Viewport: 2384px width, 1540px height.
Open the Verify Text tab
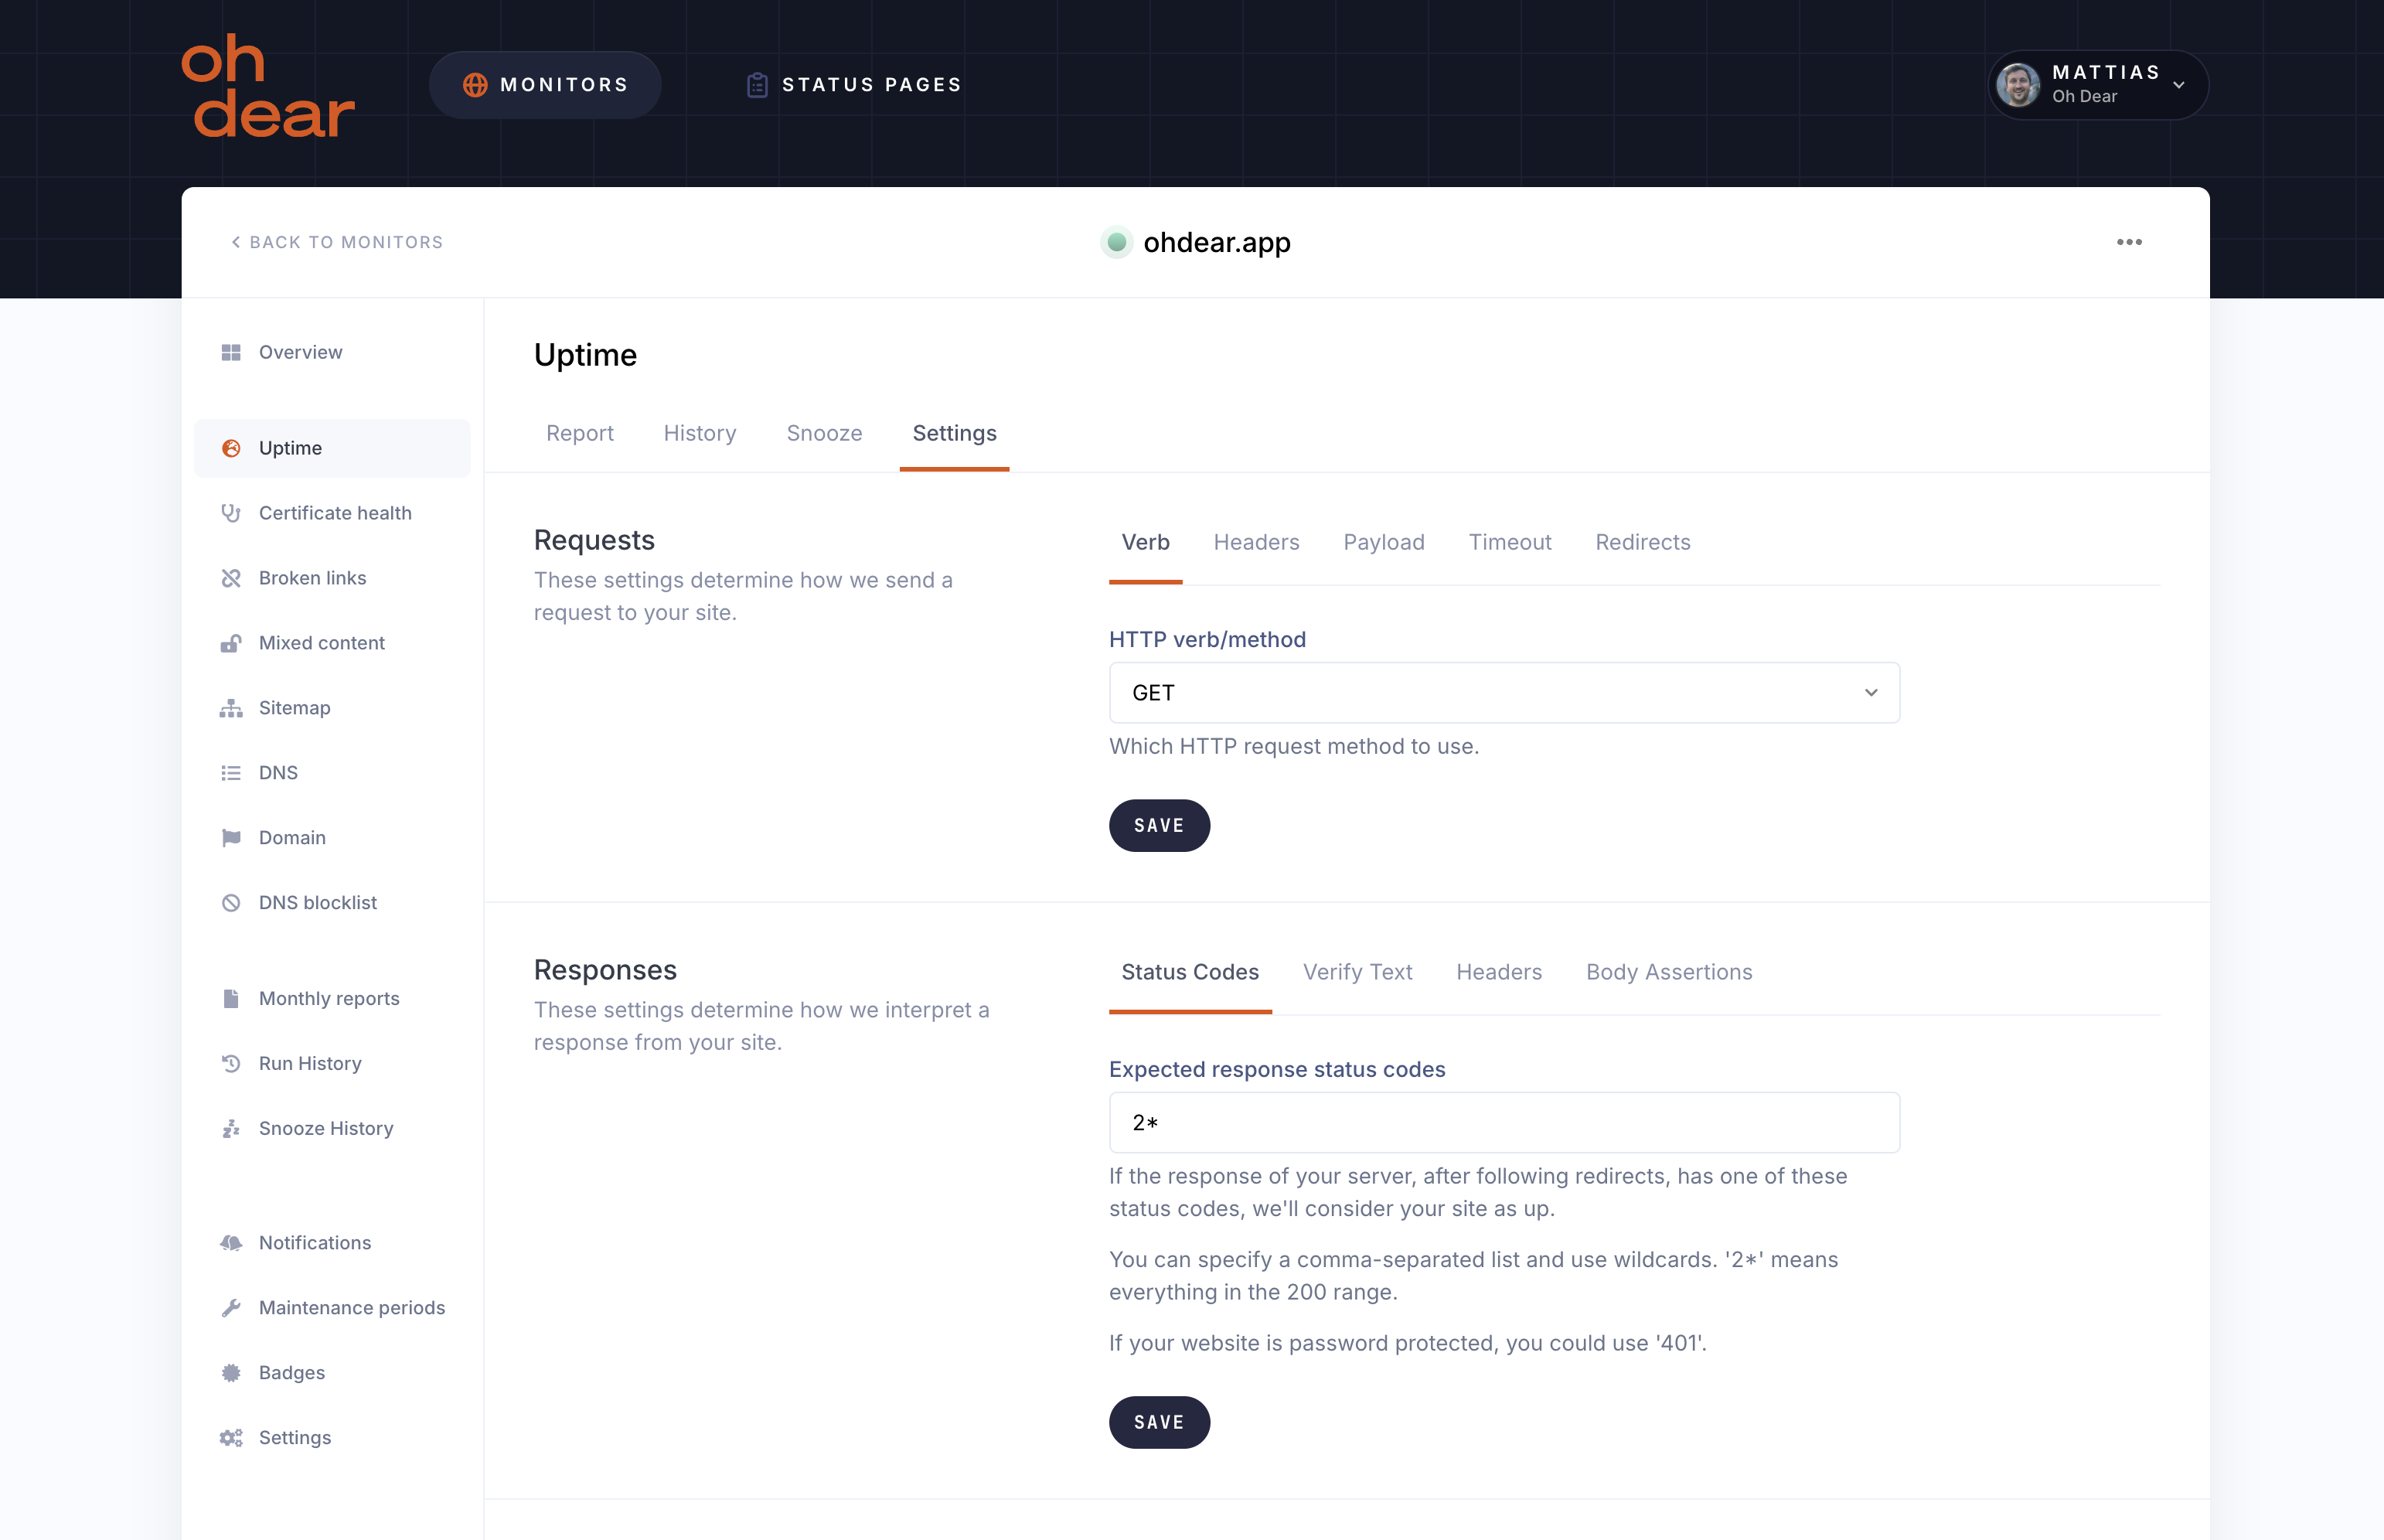(1357, 972)
